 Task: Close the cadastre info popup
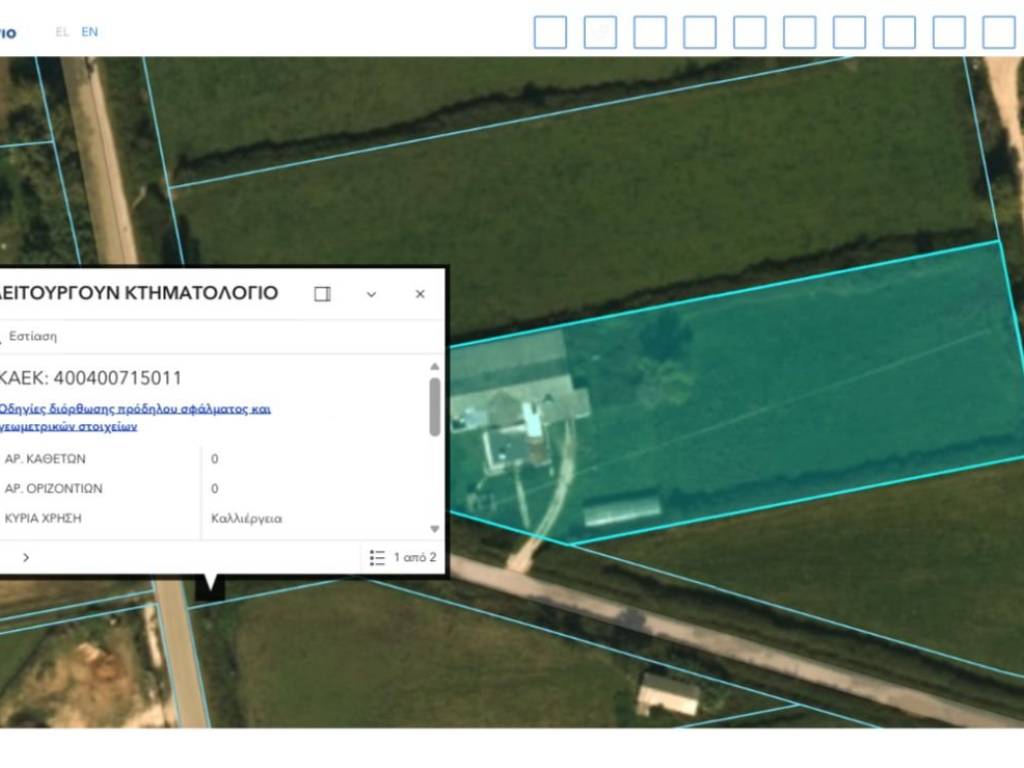click(420, 294)
